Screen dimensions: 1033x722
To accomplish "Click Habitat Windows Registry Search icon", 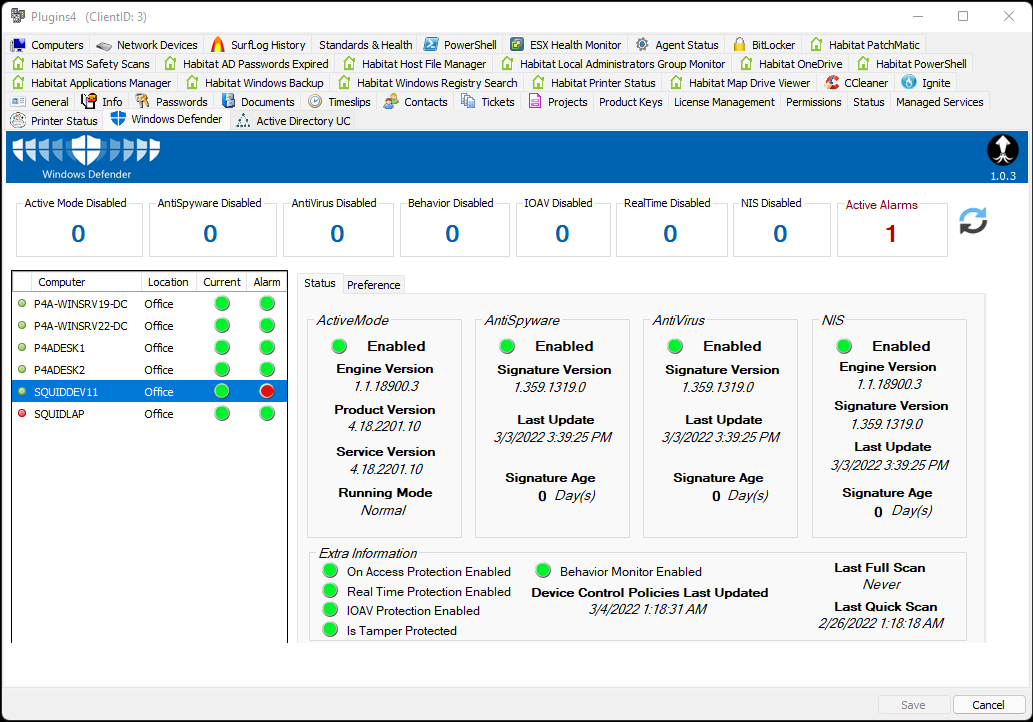I will click(344, 83).
